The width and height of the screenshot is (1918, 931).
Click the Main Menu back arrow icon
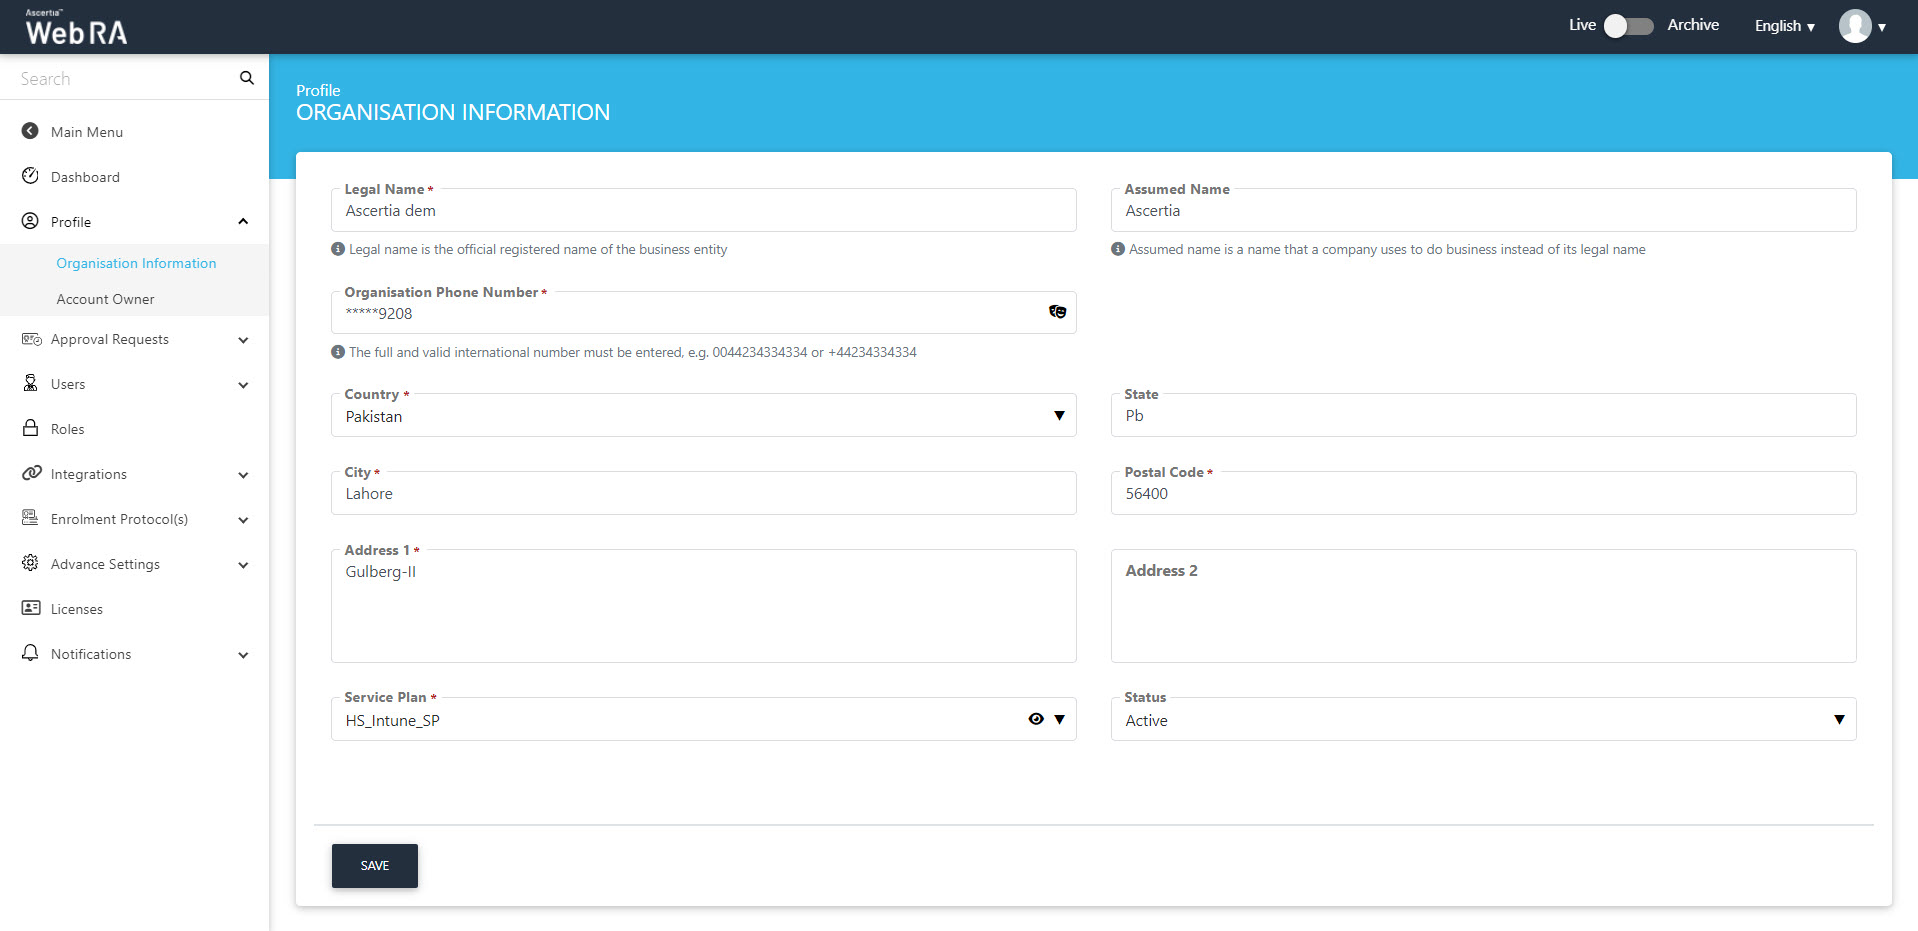(x=30, y=131)
